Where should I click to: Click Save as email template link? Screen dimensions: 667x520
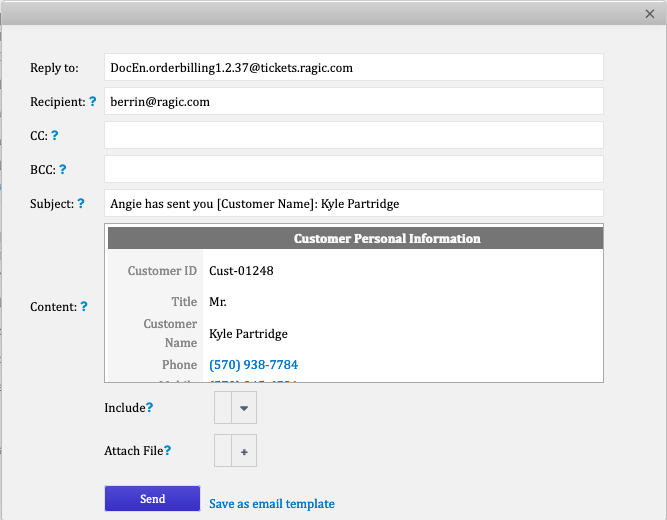(x=272, y=504)
